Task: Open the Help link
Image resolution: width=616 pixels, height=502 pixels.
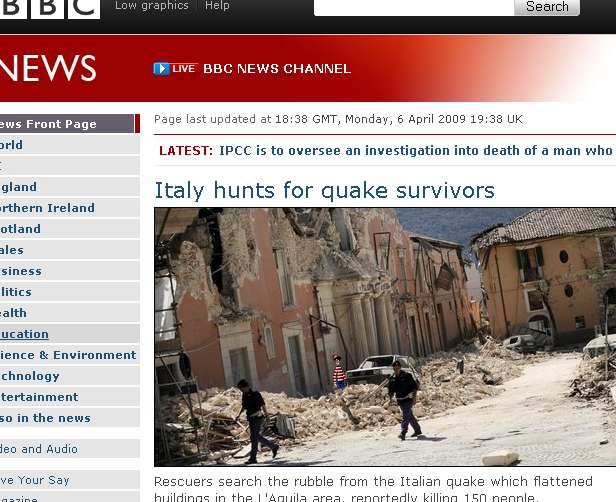Action: click(x=217, y=6)
